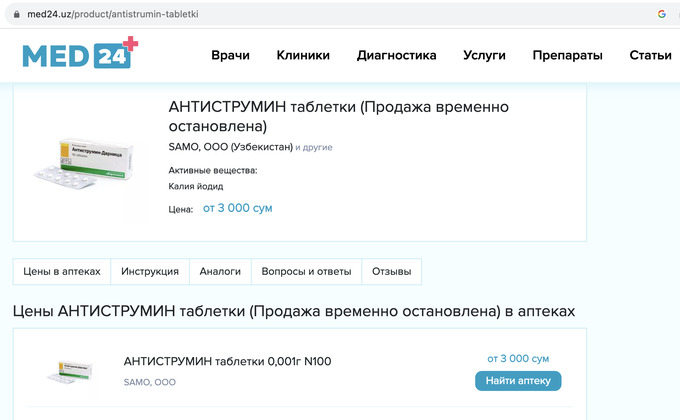Click the Калия йодид active substance
Image resolution: width=680 pixels, height=420 pixels.
196,186
